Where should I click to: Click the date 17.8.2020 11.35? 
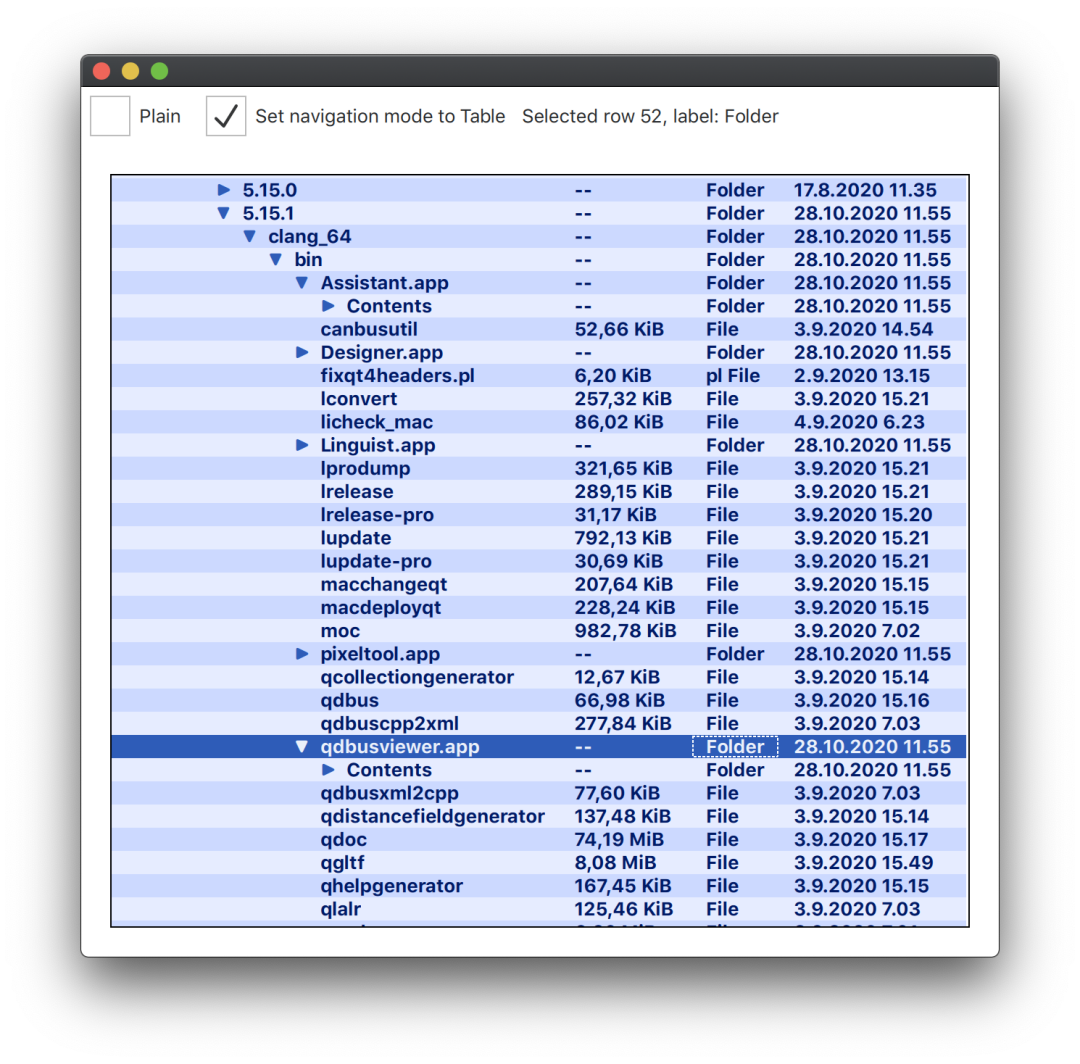coord(865,189)
